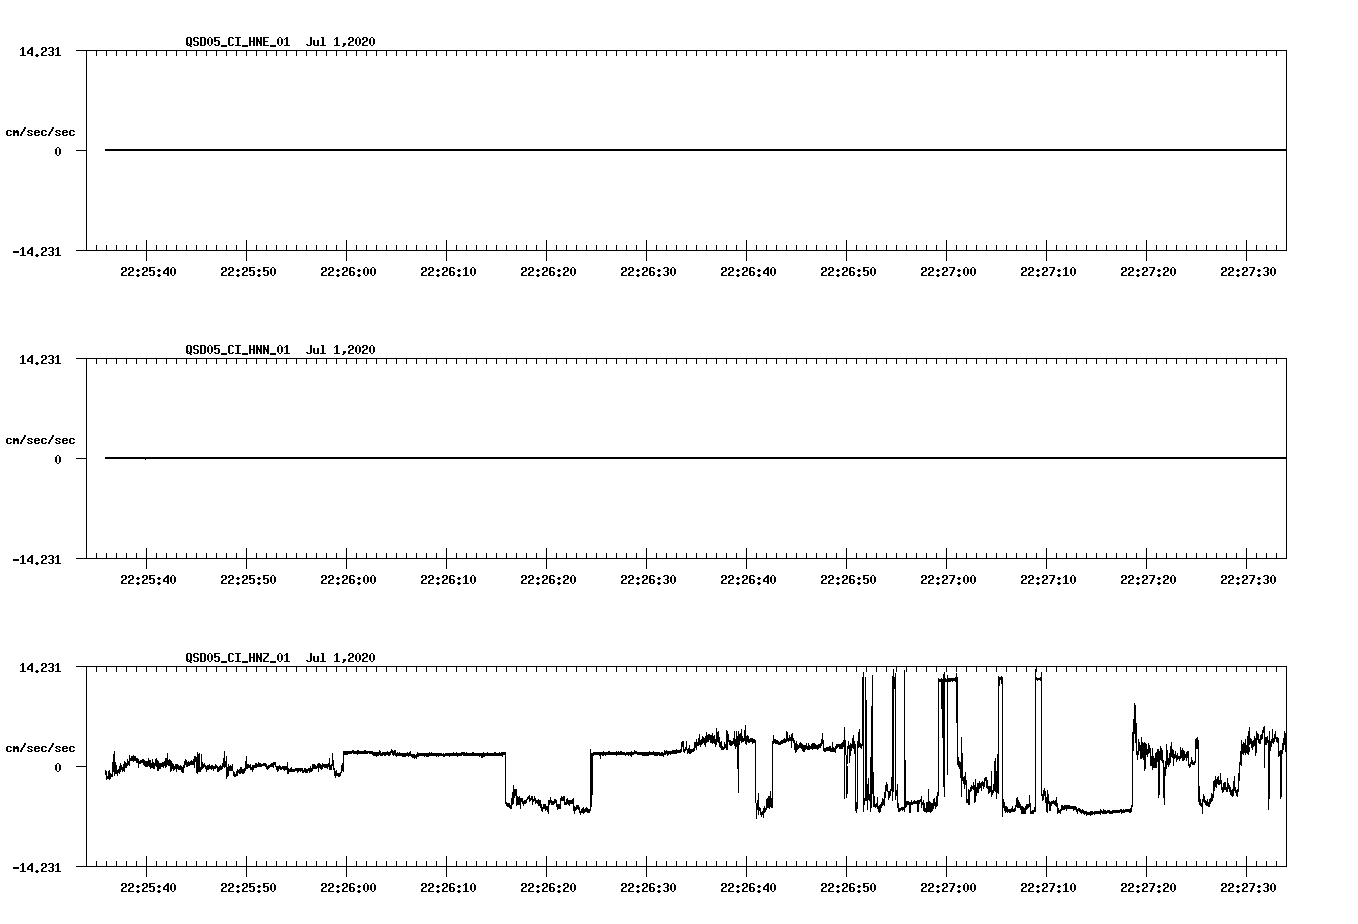Click the cm/sec/sec unit label of HNZ plot
The width and height of the screenshot is (1358, 924).
click(x=40, y=748)
